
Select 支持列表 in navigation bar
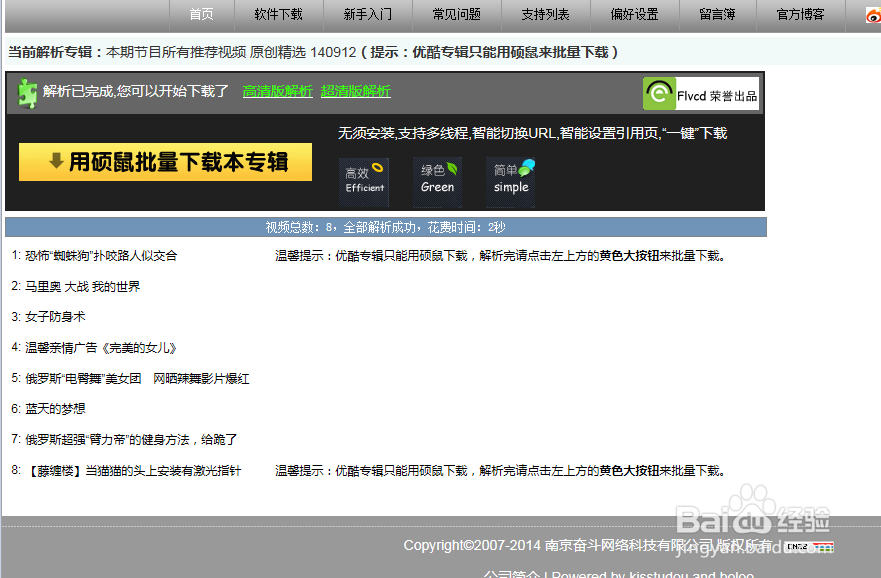545,15
